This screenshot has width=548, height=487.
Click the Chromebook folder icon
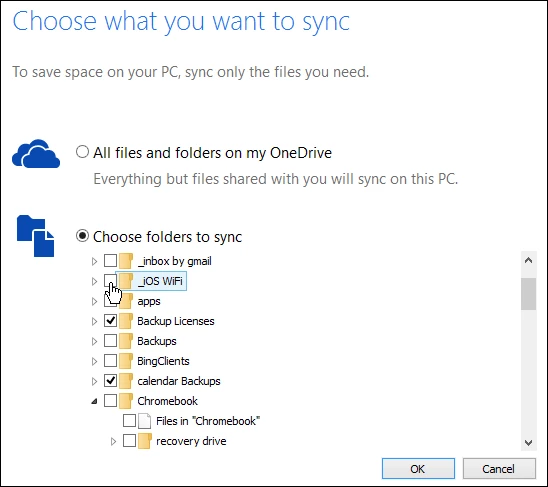(126, 401)
